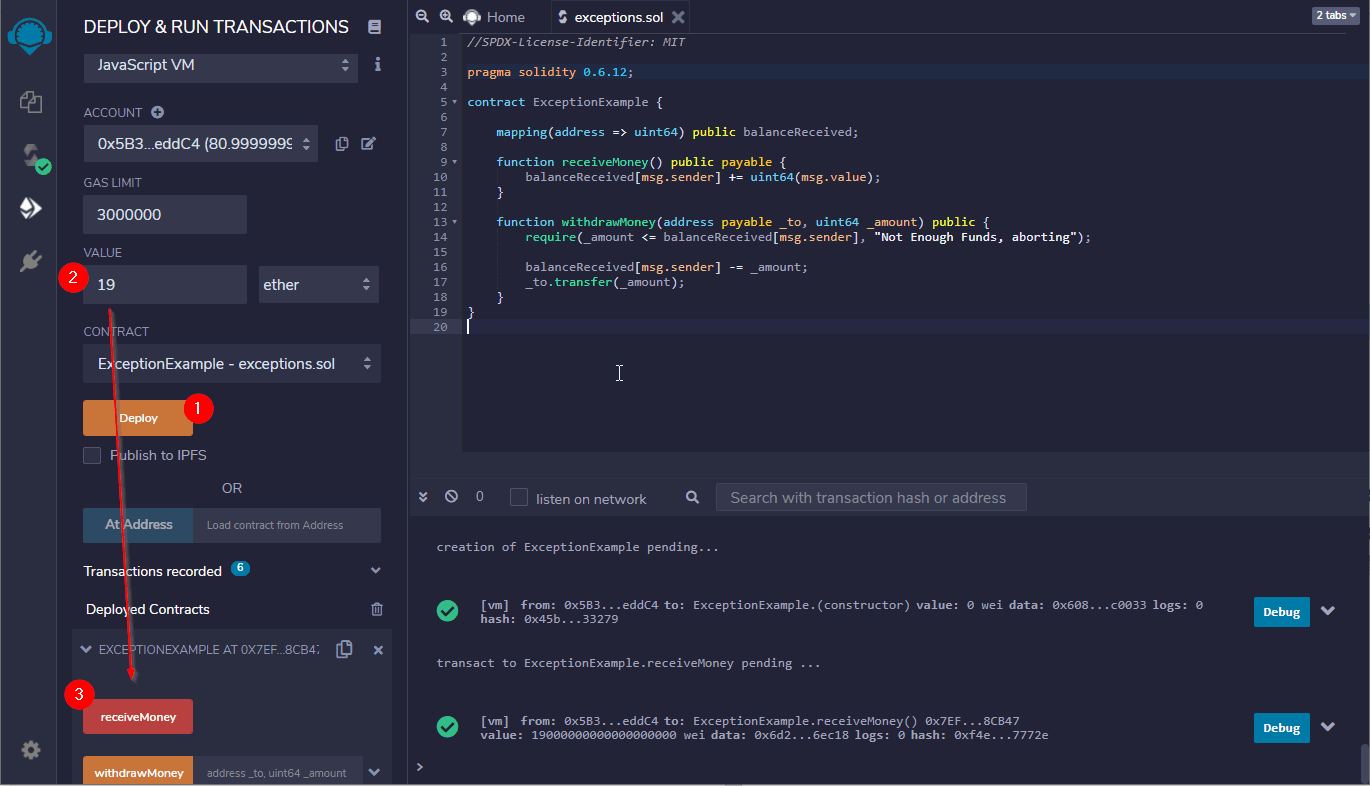Viewport: 1370px width, 786px height.
Task: Close exceptions.sol tab x
Action: pyautogui.click(x=678, y=17)
